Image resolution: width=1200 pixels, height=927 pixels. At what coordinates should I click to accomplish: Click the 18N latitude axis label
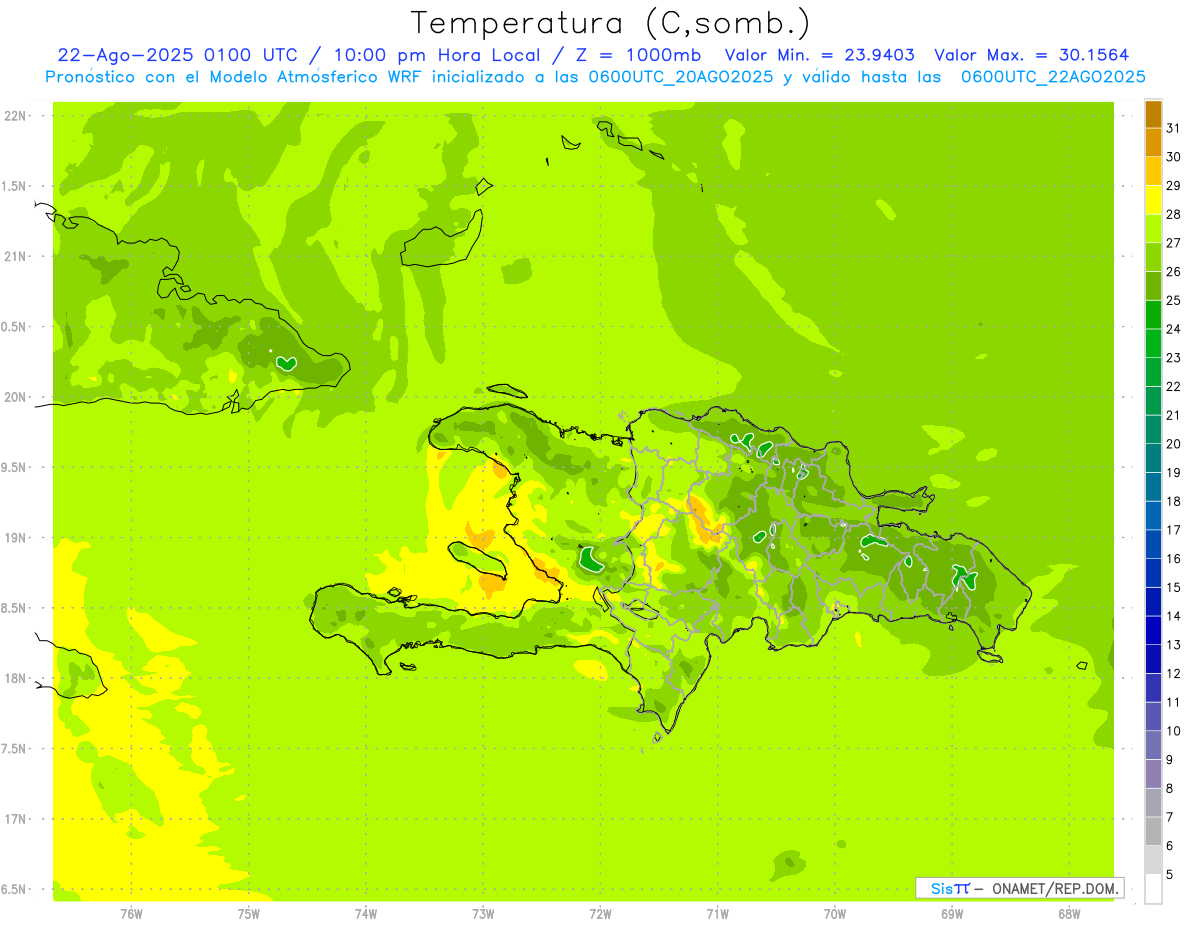tap(15, 678)
